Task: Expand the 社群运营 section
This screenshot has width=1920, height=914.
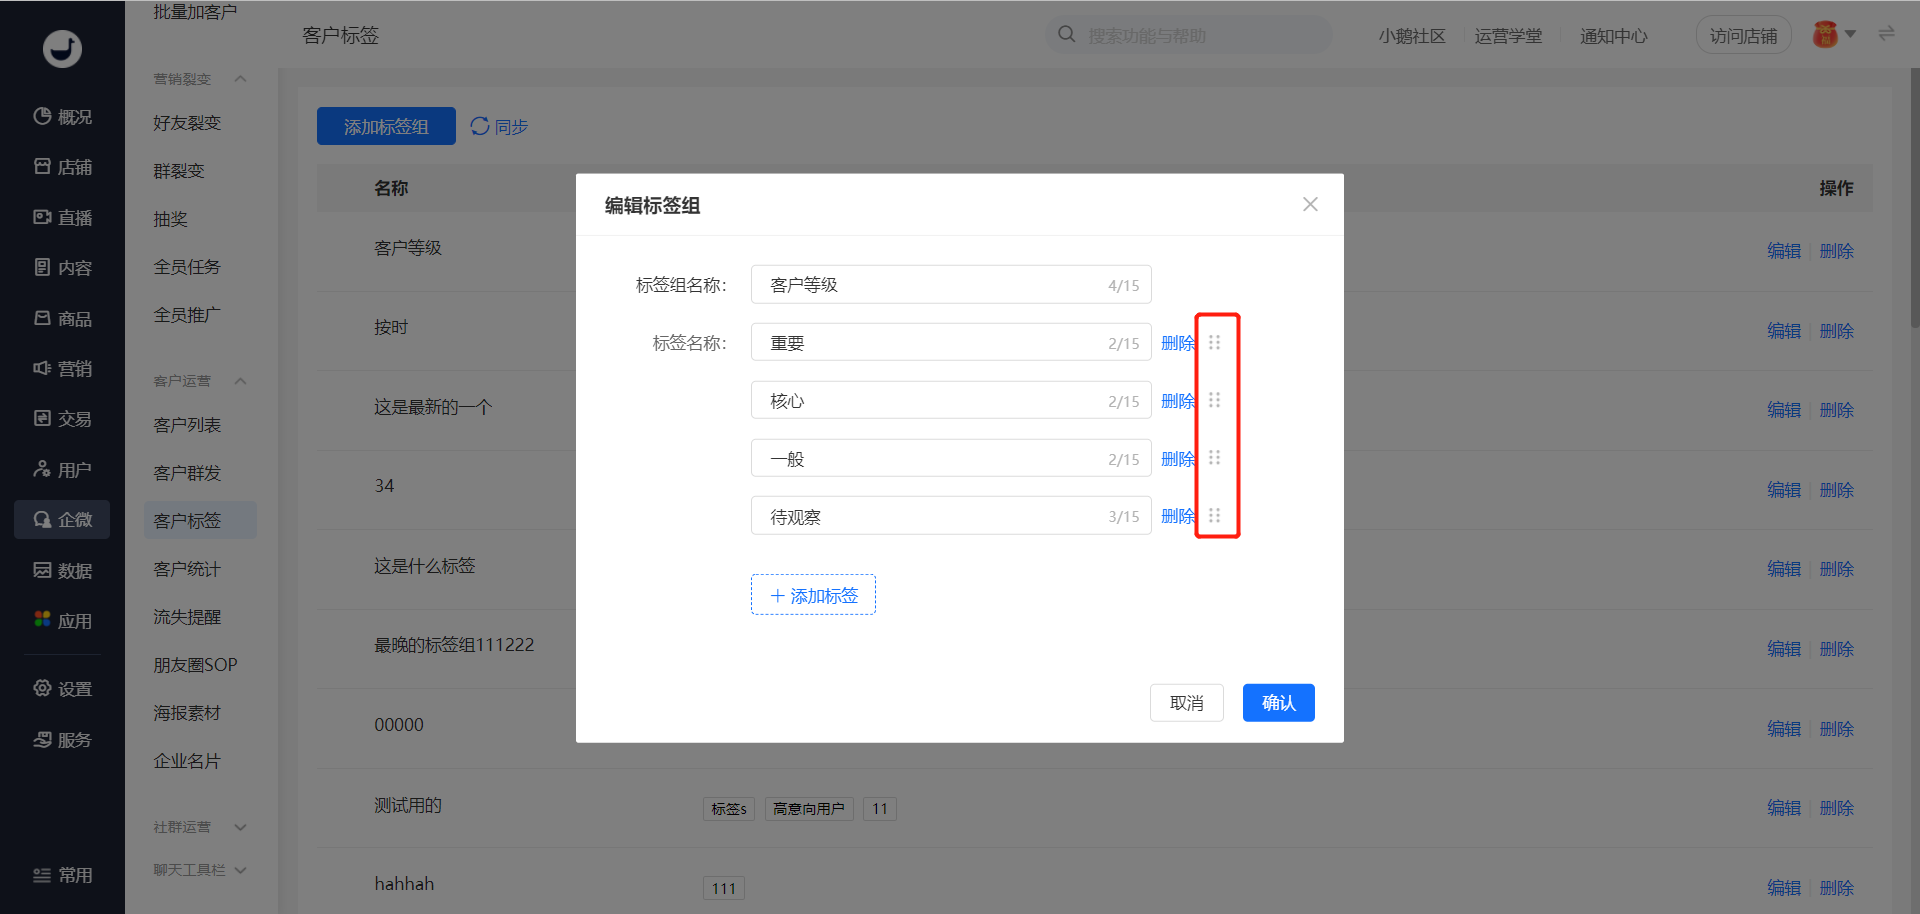Action: point(240,827)
